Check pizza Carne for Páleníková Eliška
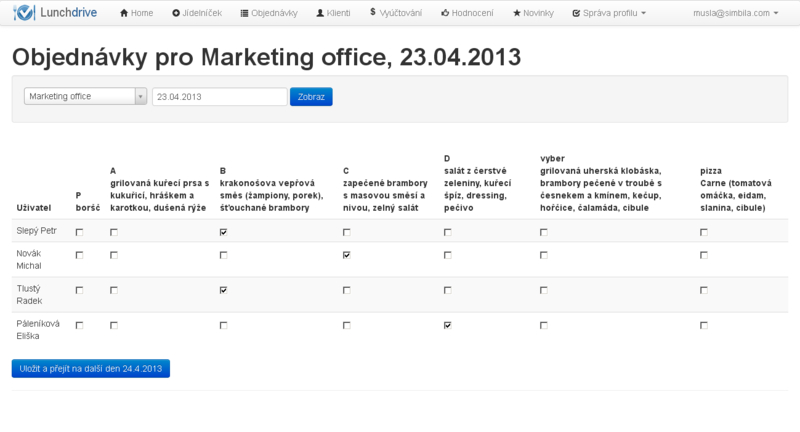Viewport: 800px width, 432px height. [x=704, y=325]
